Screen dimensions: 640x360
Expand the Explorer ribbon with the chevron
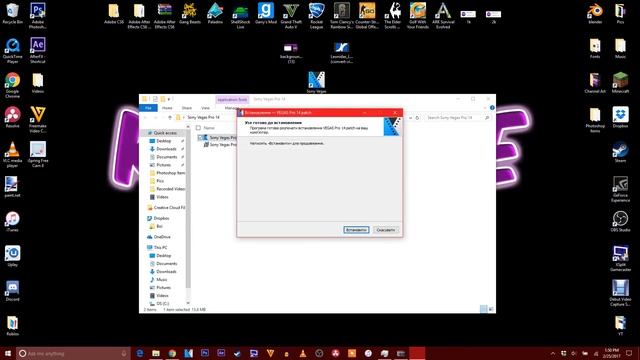[x=485, y=108]
